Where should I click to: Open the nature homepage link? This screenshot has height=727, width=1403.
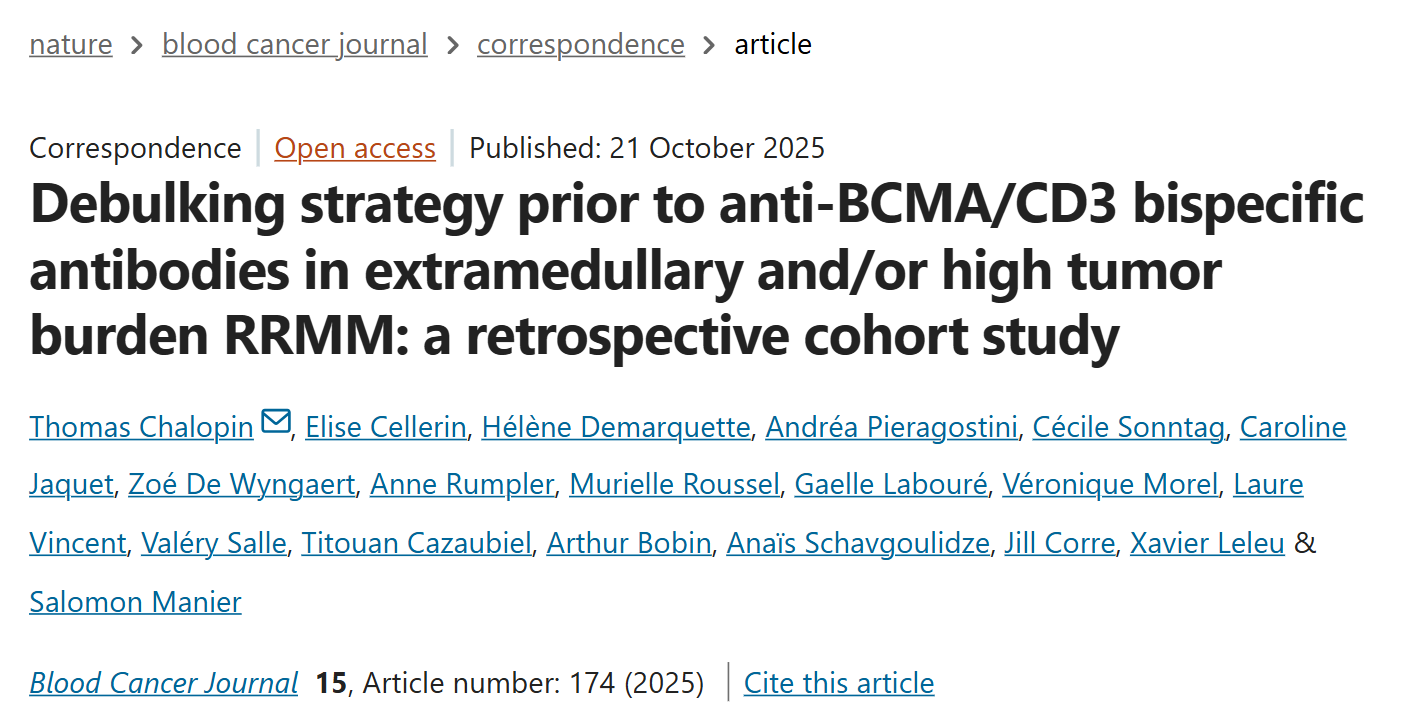pyautogui.click(x=70, y=44)
